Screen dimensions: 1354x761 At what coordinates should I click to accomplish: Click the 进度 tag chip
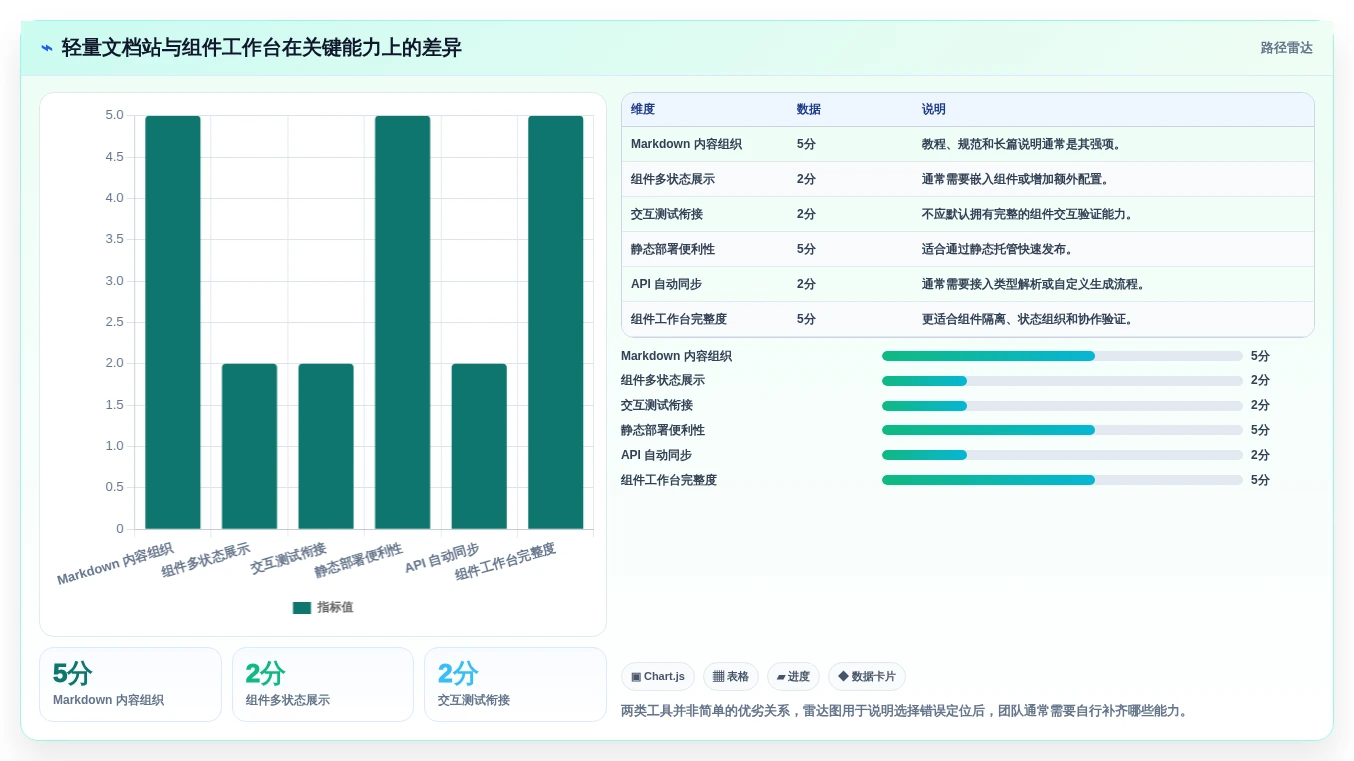[x=793, y=677]
